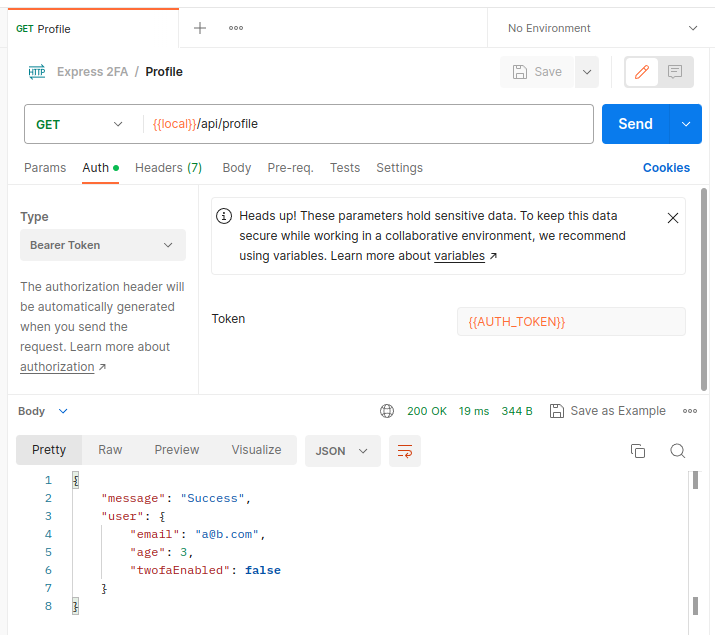Open the Cookies link
715x635 pixels.
666,168
